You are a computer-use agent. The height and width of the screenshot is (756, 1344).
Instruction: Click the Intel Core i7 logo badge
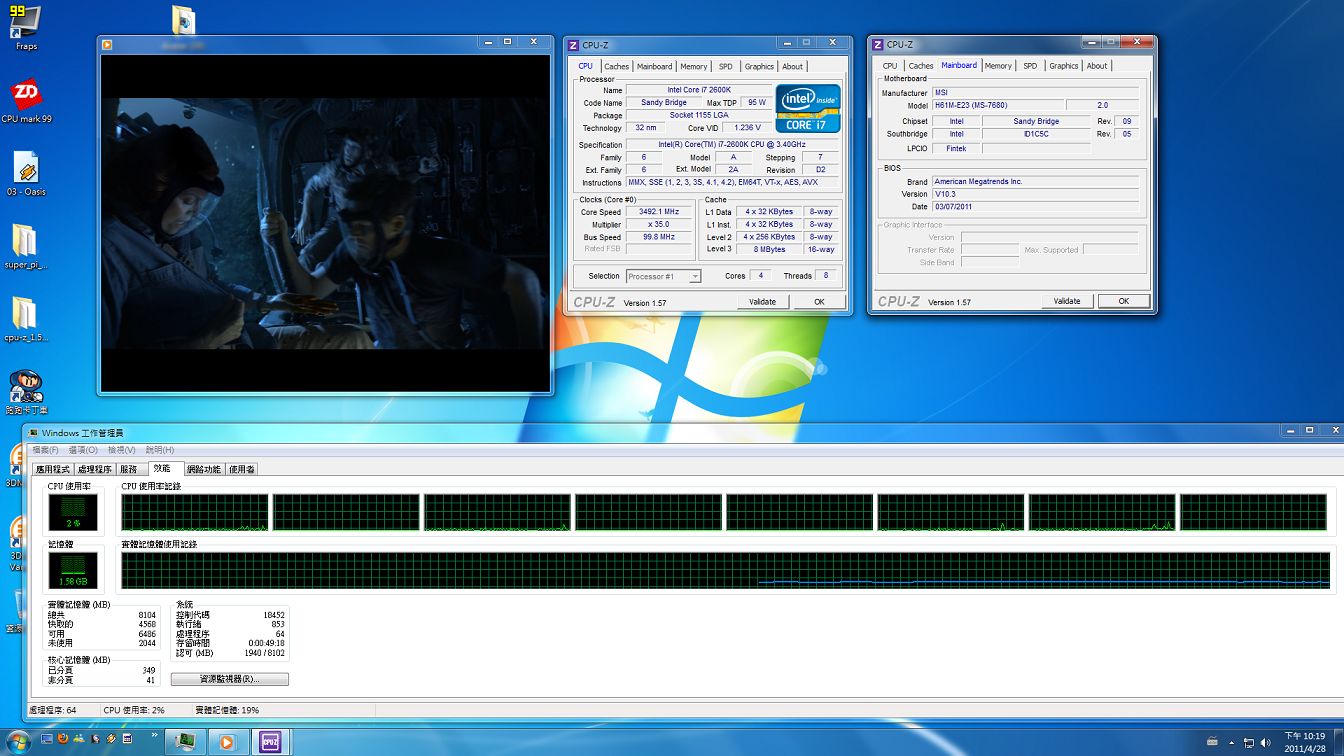pyautogui.click(x=808, y=109)
